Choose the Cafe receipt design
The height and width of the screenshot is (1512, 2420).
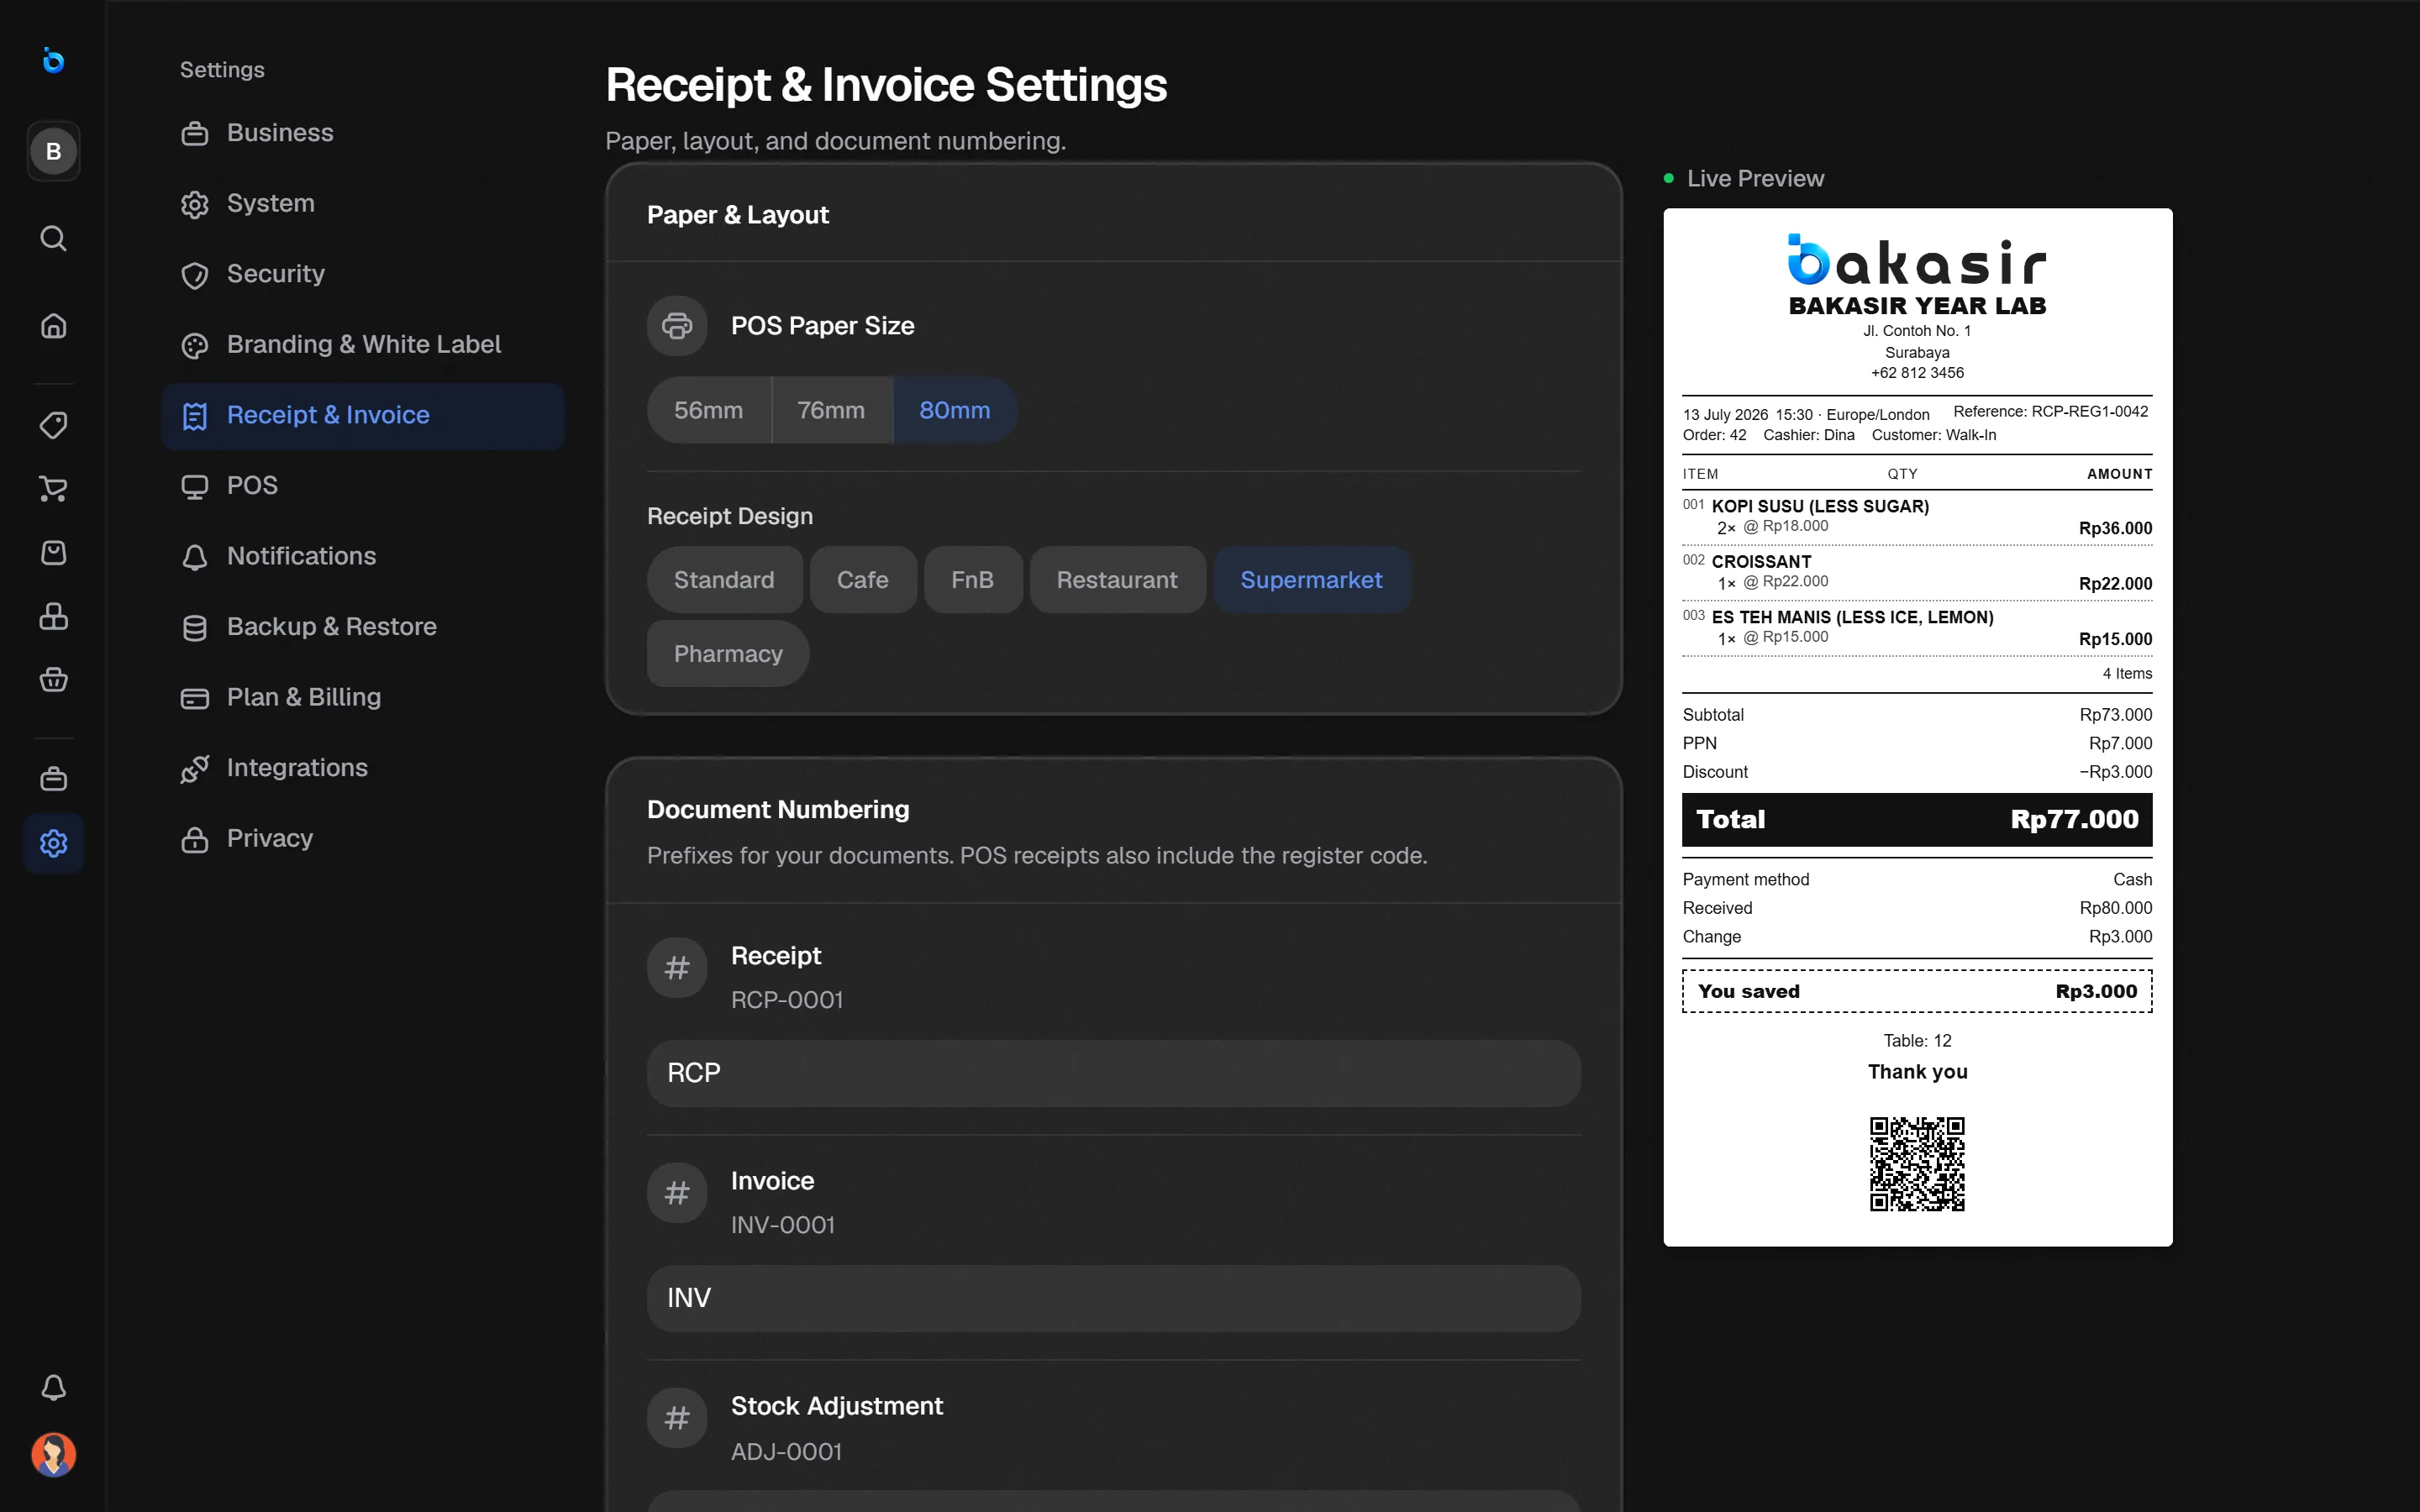coord(863,580)
